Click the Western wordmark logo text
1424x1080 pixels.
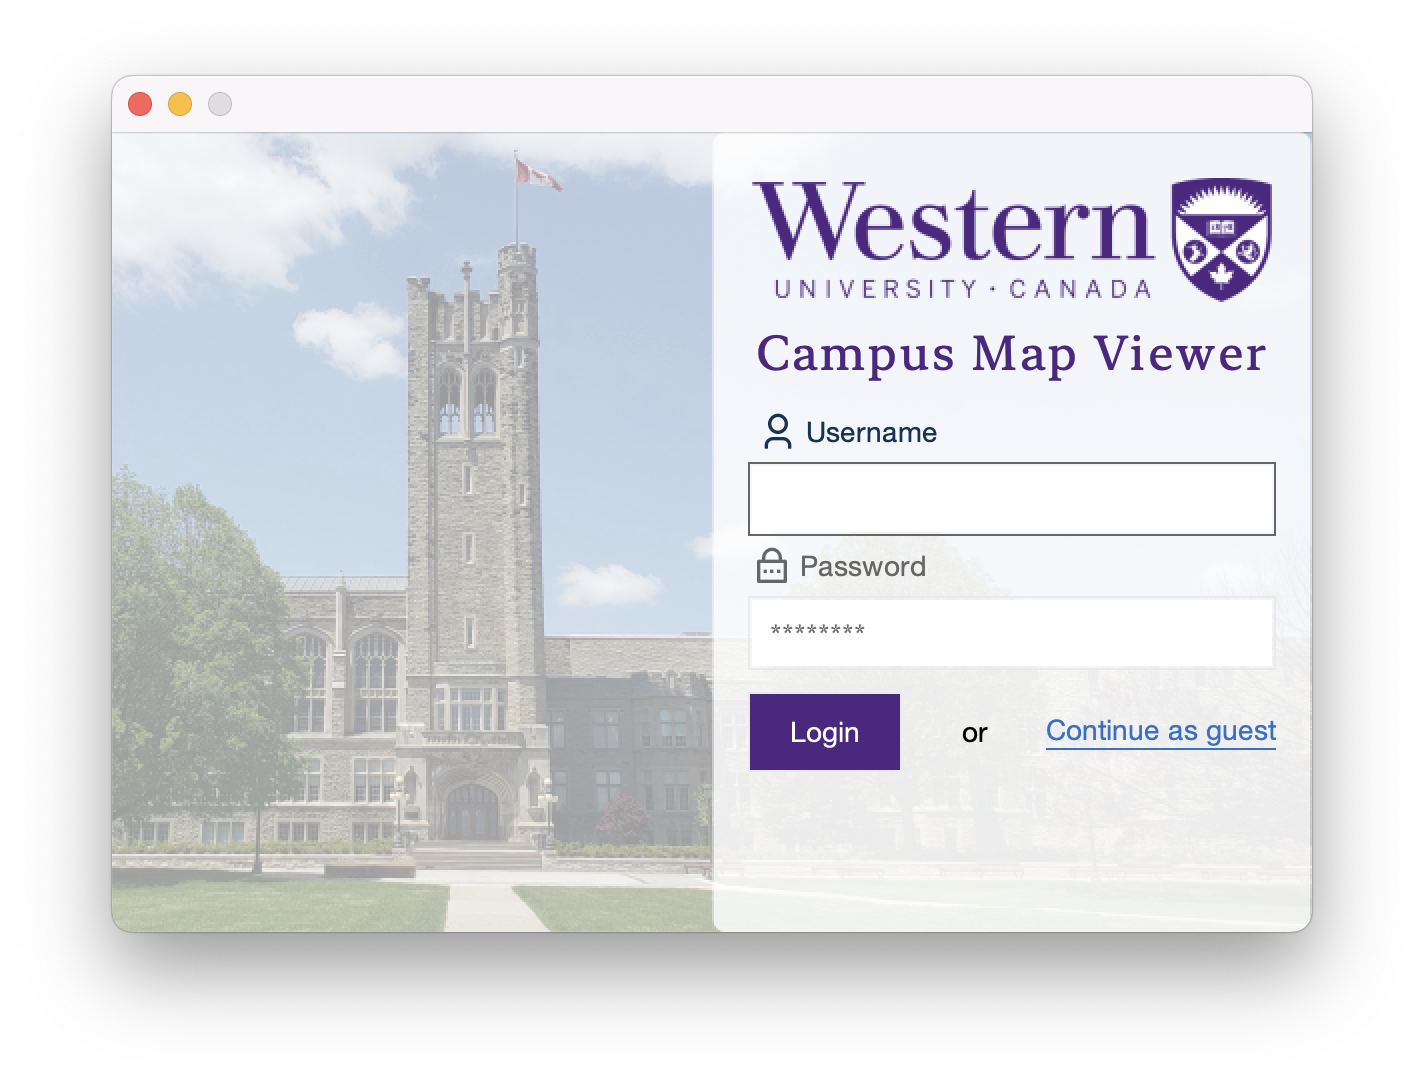954,223
